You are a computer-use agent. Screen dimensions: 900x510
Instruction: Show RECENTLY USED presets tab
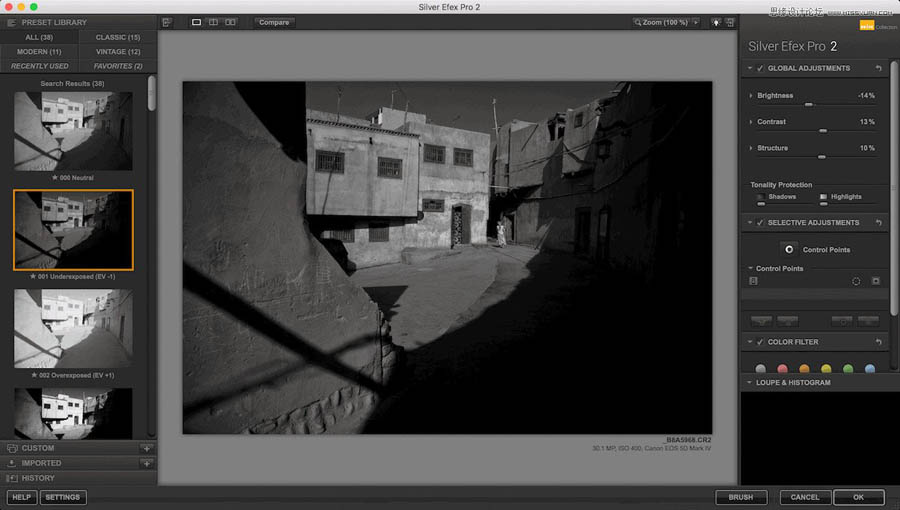pyautogui.click(x=39, y=66)
